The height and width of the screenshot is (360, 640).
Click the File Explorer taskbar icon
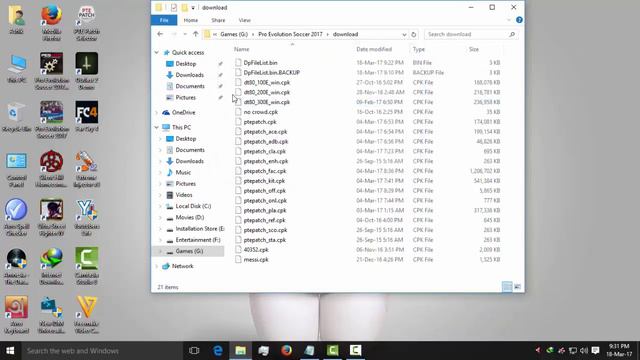pyautogui.click(x=240, y=350)
